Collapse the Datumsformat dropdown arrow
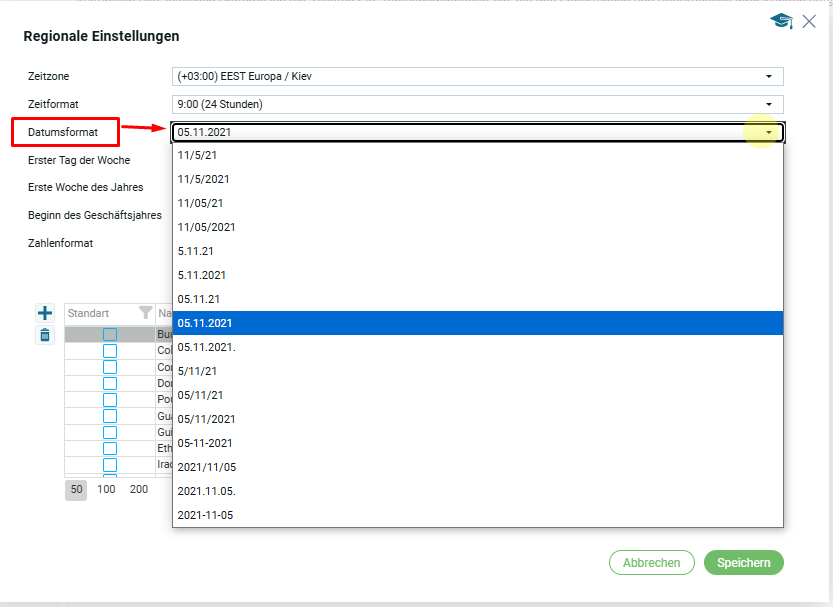This screenshot has height=607, width=833. coord(768,132)
